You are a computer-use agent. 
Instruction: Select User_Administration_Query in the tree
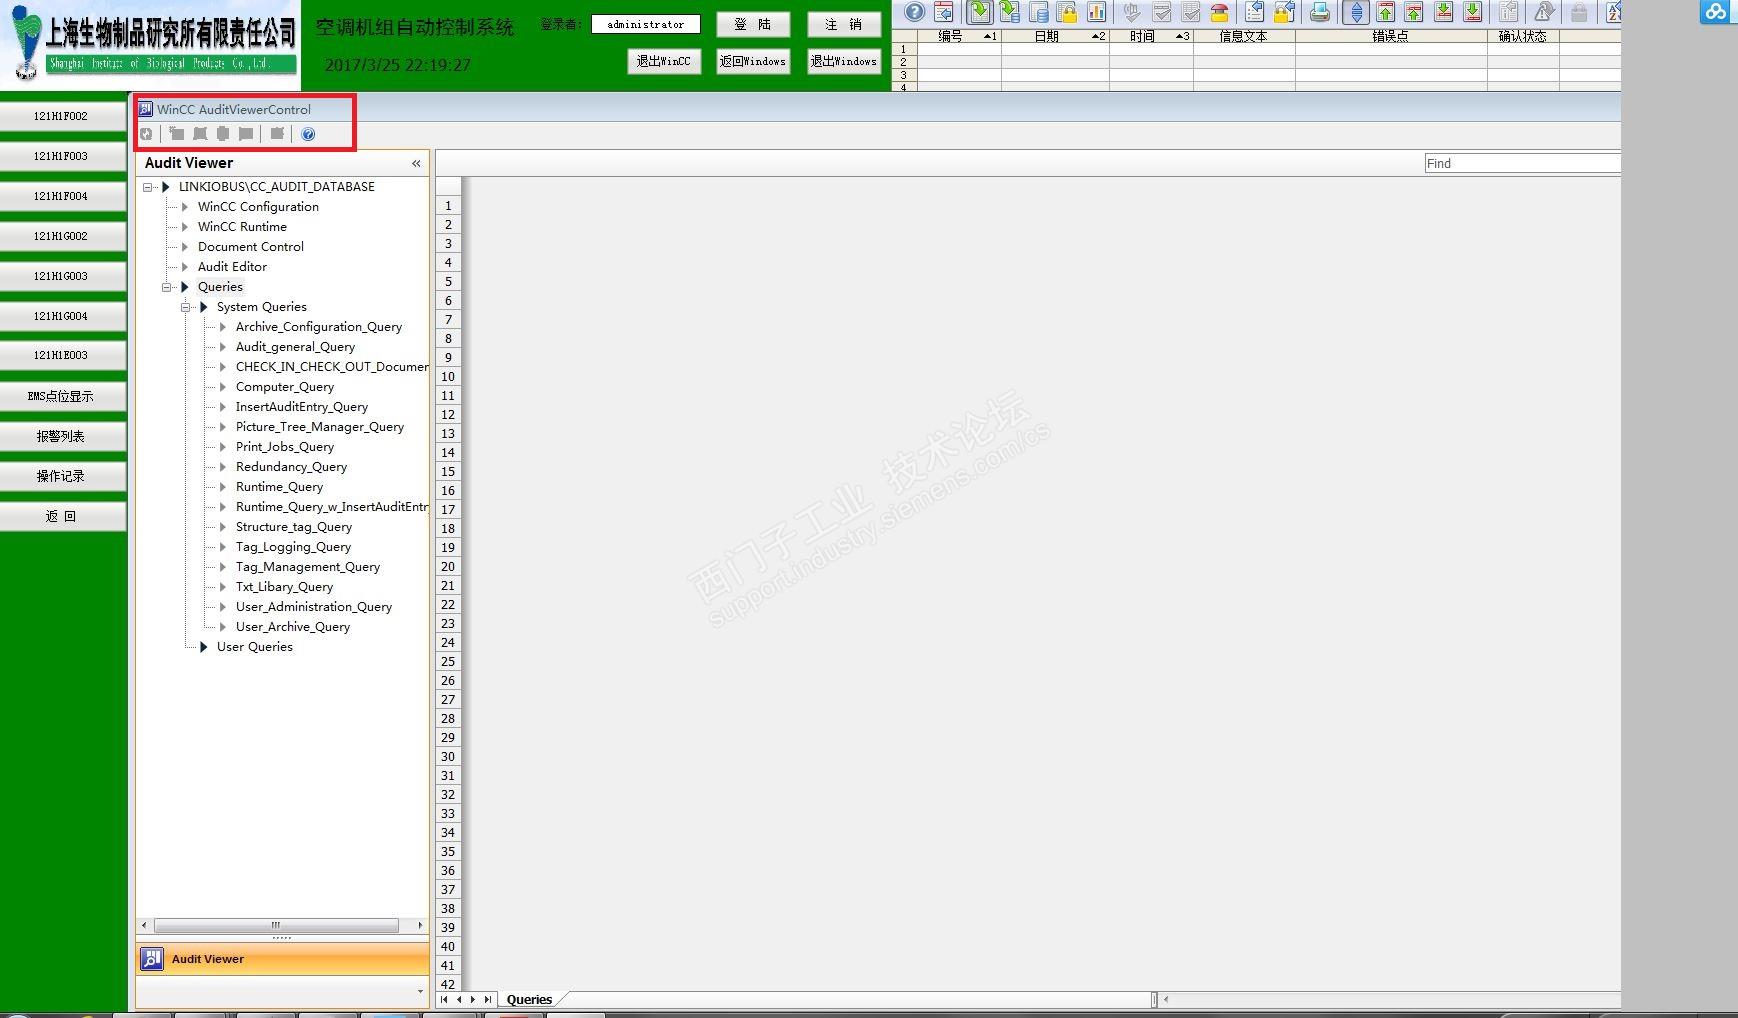pos(314,607)
